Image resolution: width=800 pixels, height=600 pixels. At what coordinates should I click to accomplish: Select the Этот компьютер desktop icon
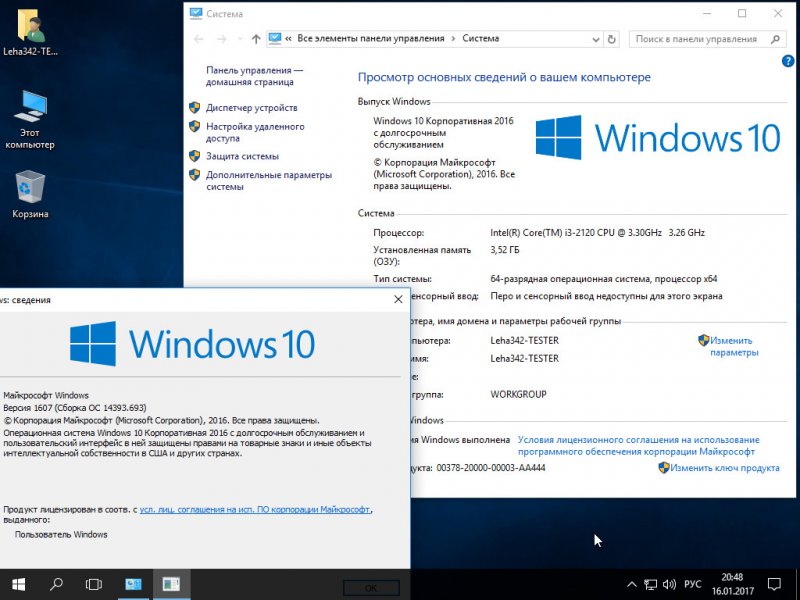pos(30,120)
